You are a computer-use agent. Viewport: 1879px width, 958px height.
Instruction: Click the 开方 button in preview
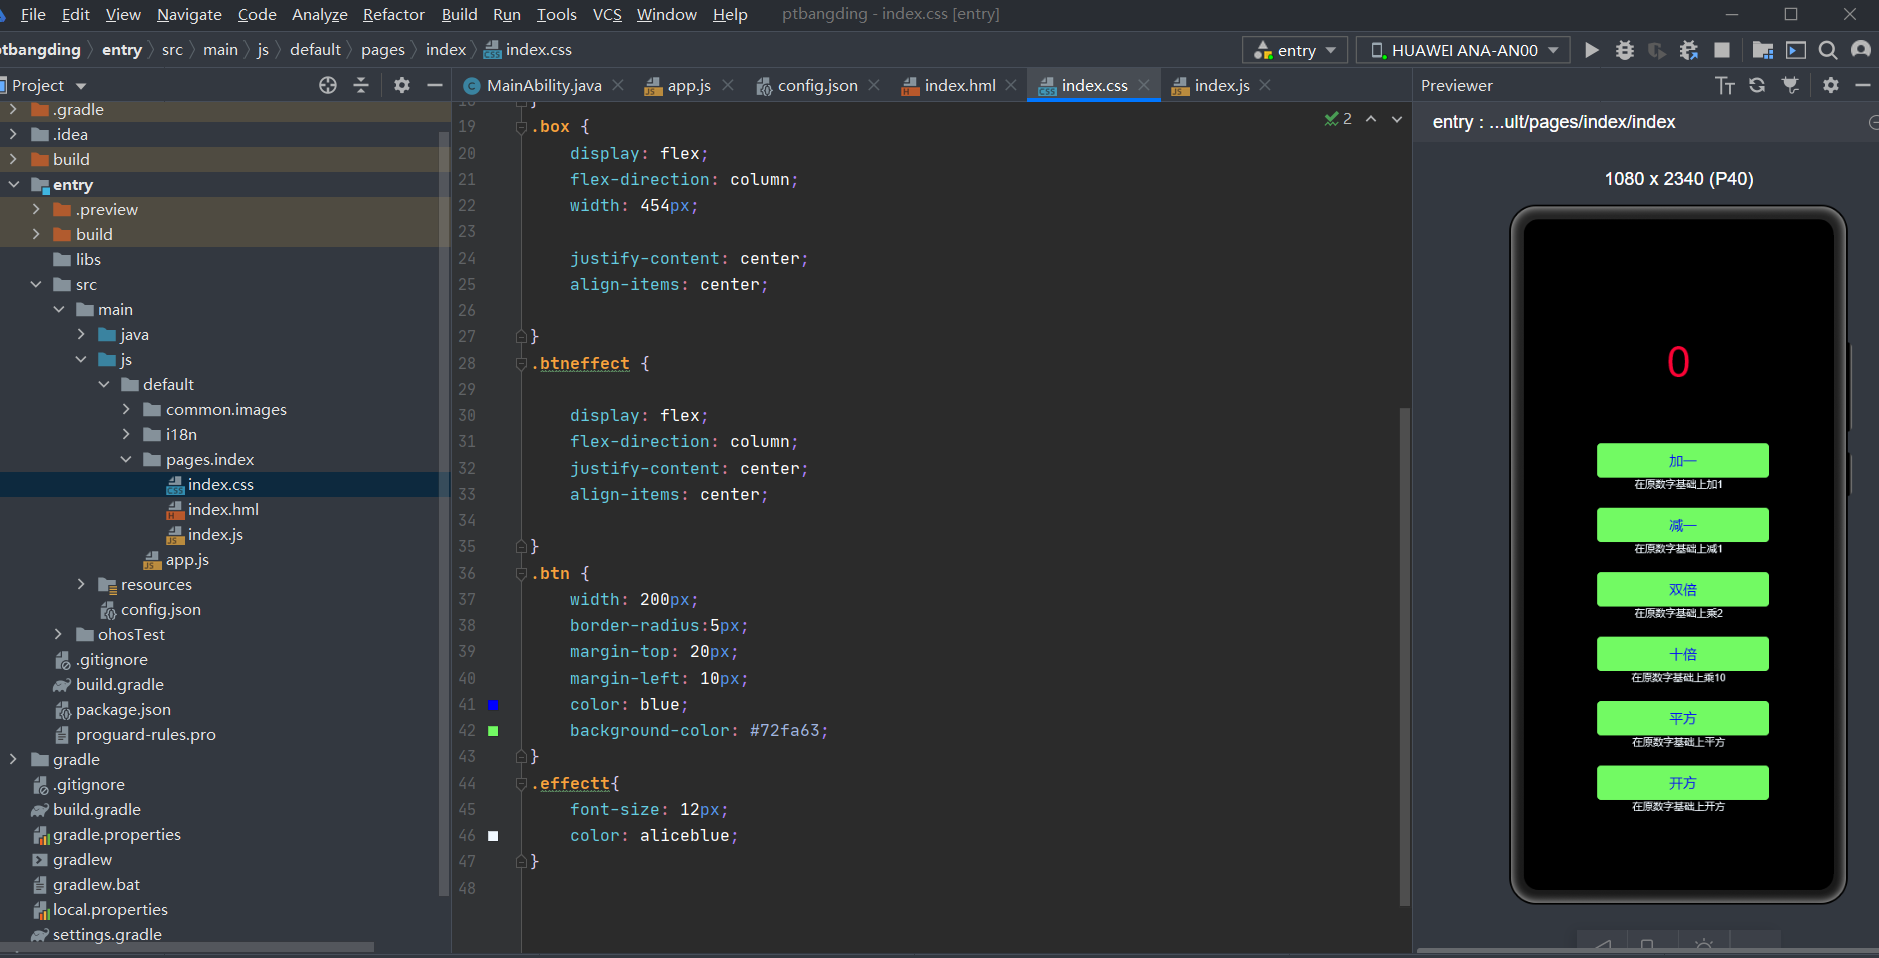(1682, 783)
